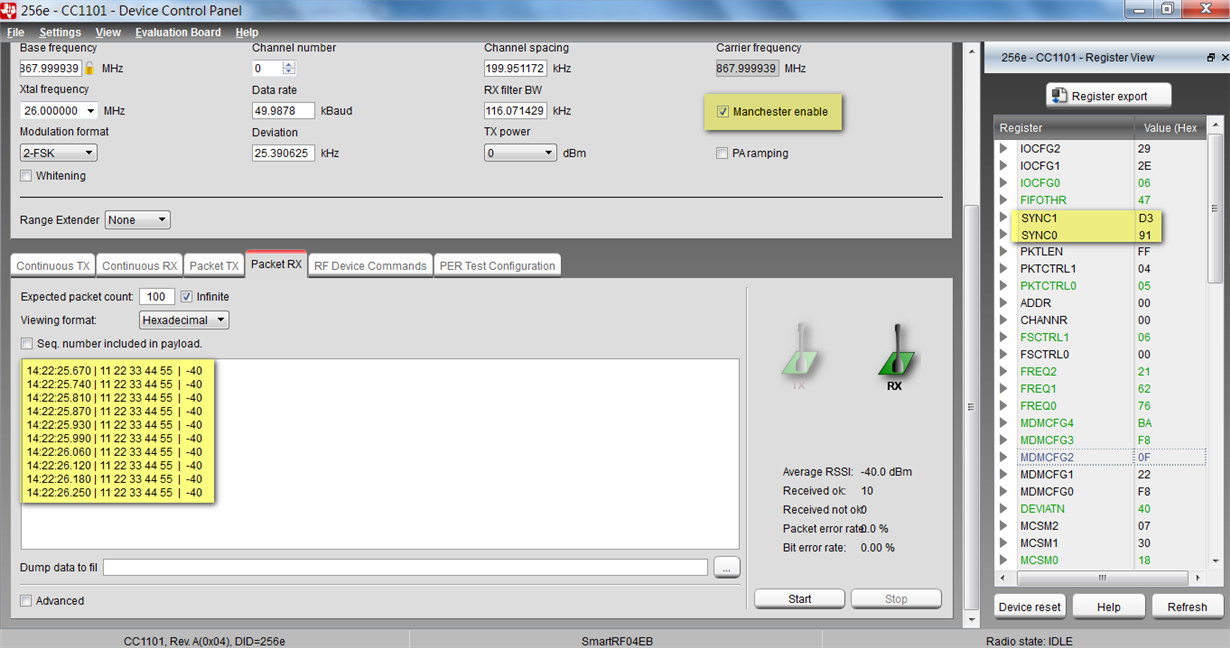Click the Channel number stepper arrows

[289, 69]
